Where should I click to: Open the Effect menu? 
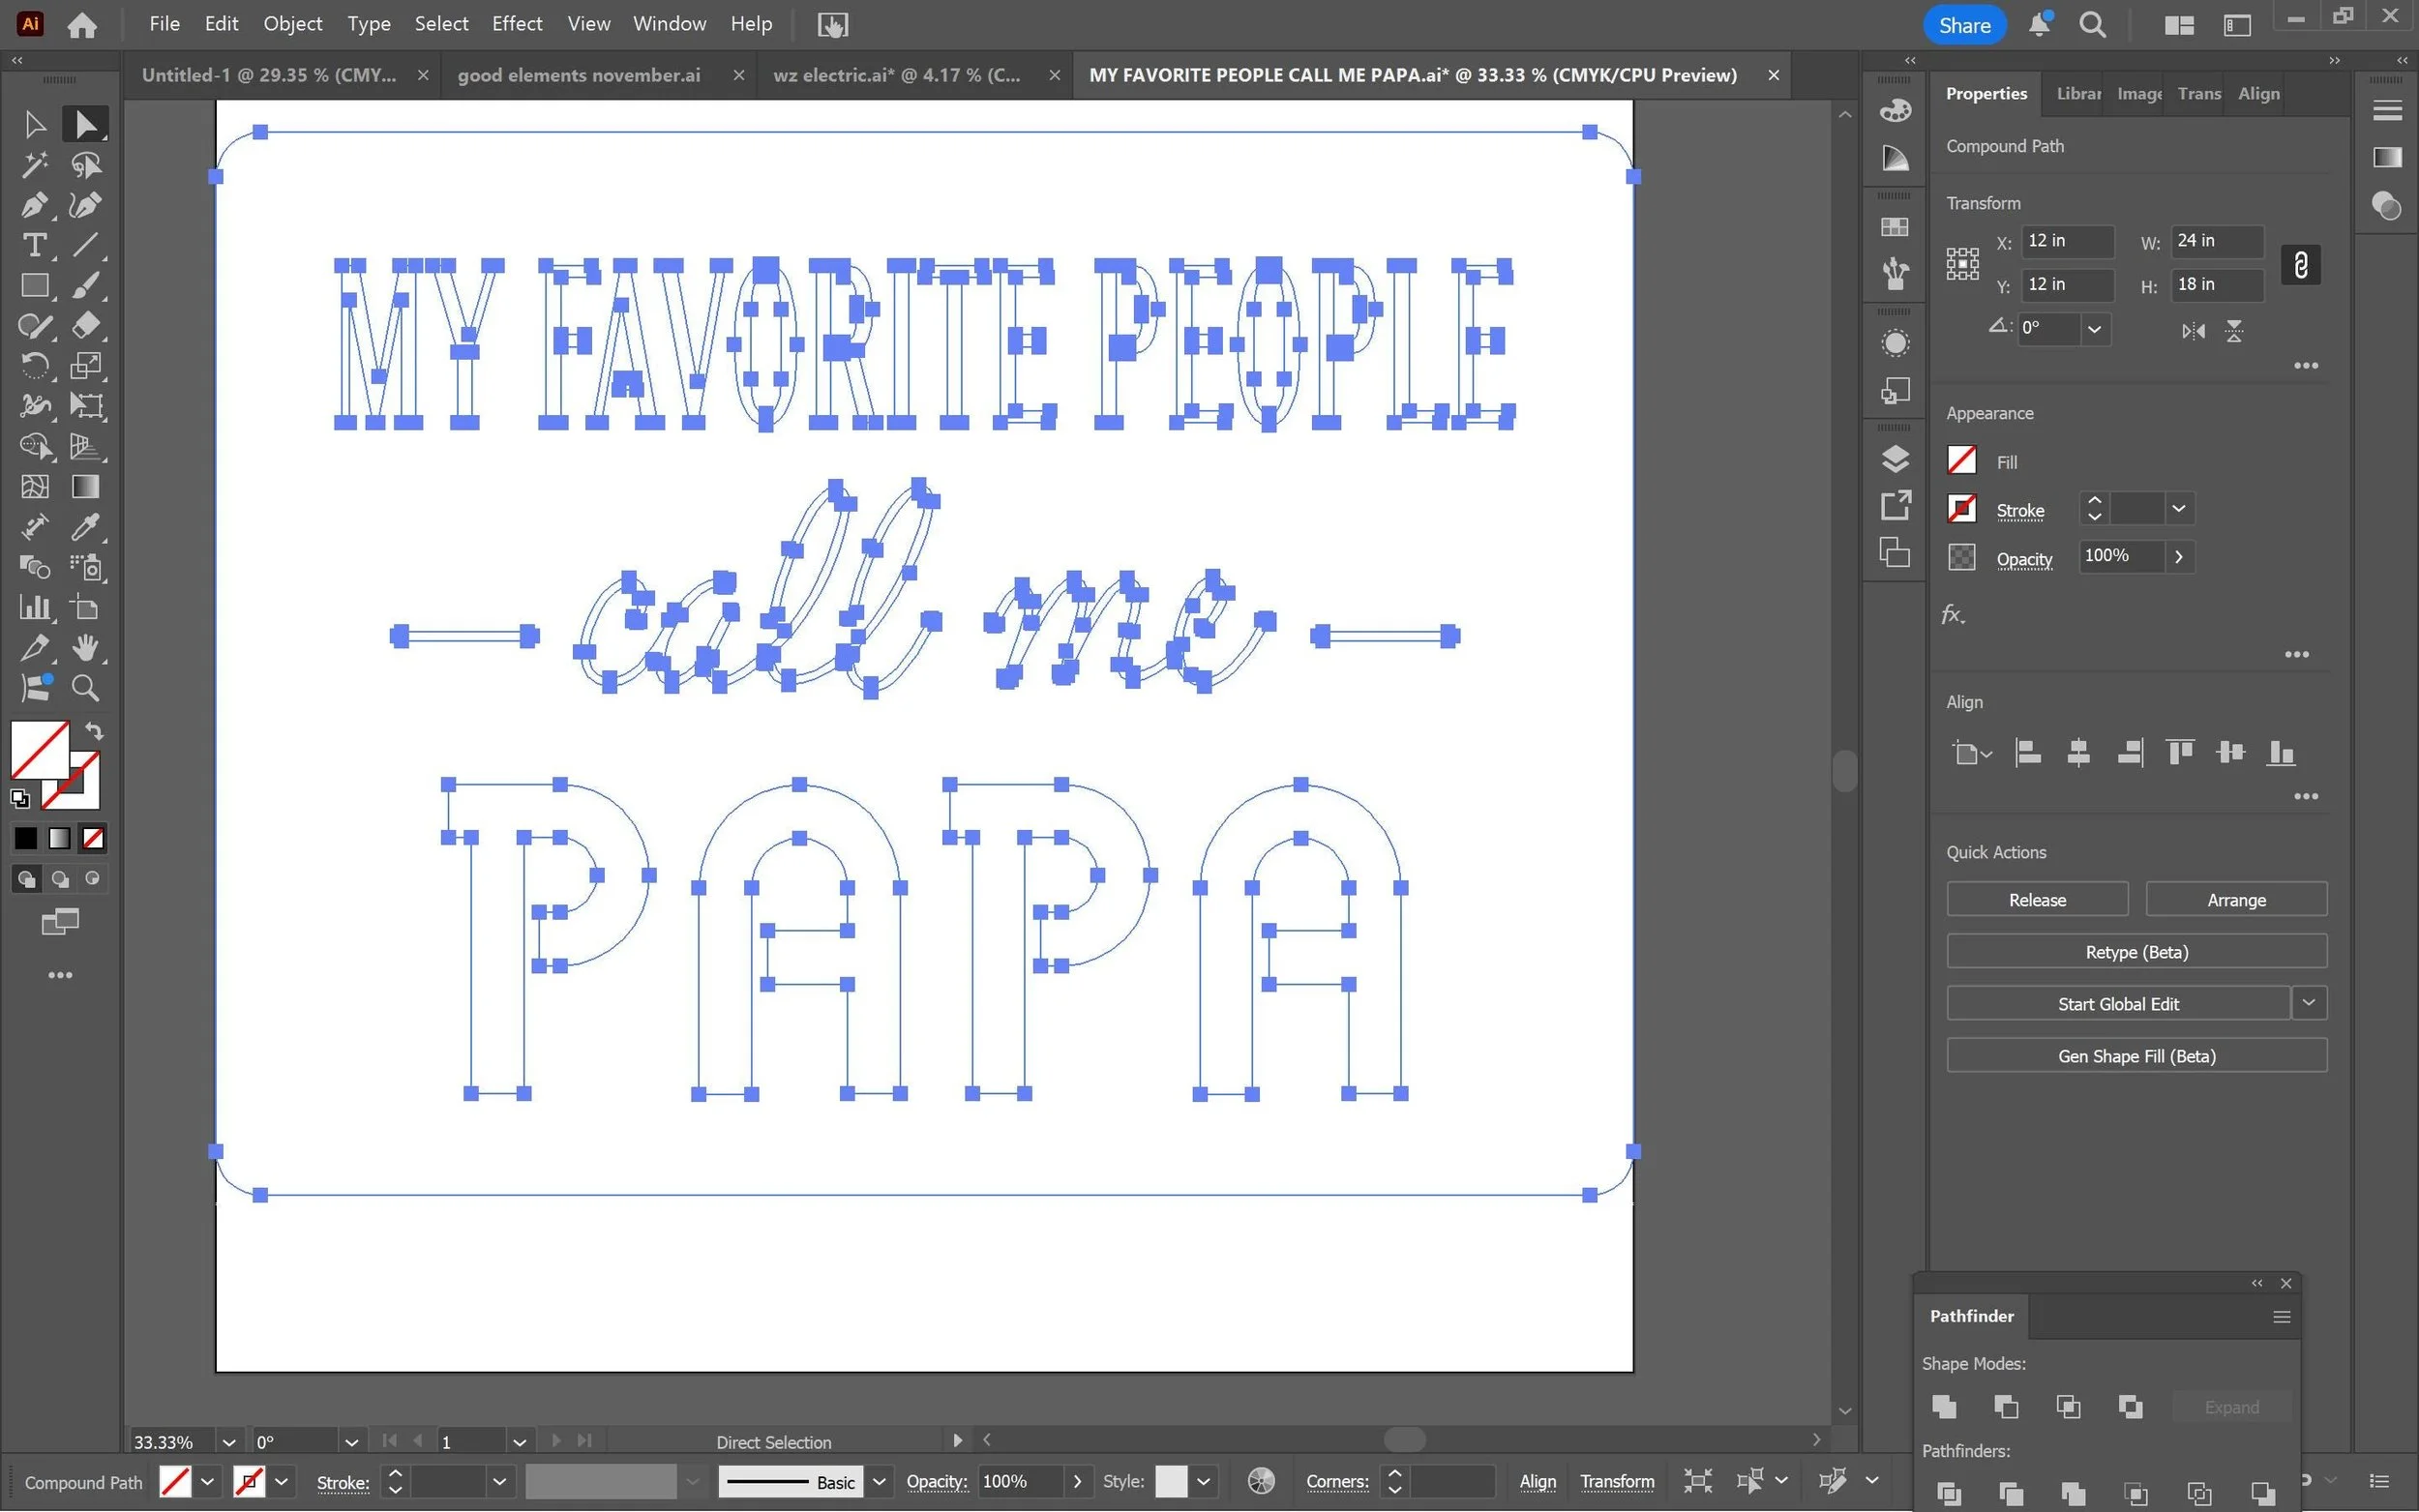[516, 24]
